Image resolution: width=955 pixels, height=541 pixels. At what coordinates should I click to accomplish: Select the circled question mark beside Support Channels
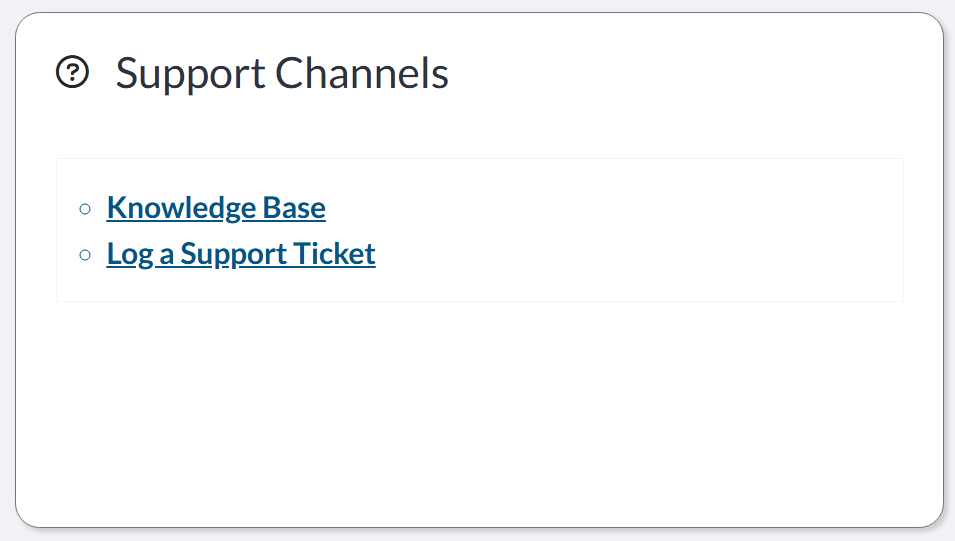click(72, 72)
